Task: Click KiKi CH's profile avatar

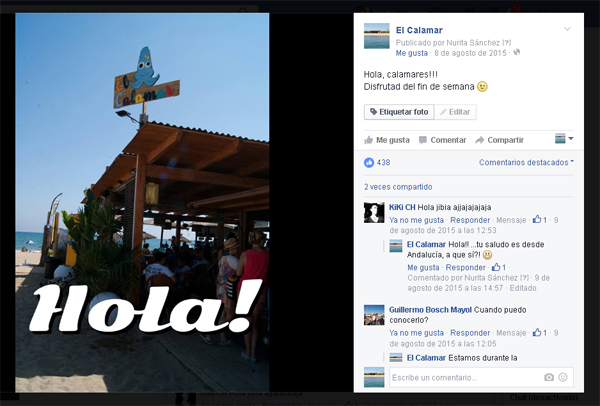Action: coord(374,213)
